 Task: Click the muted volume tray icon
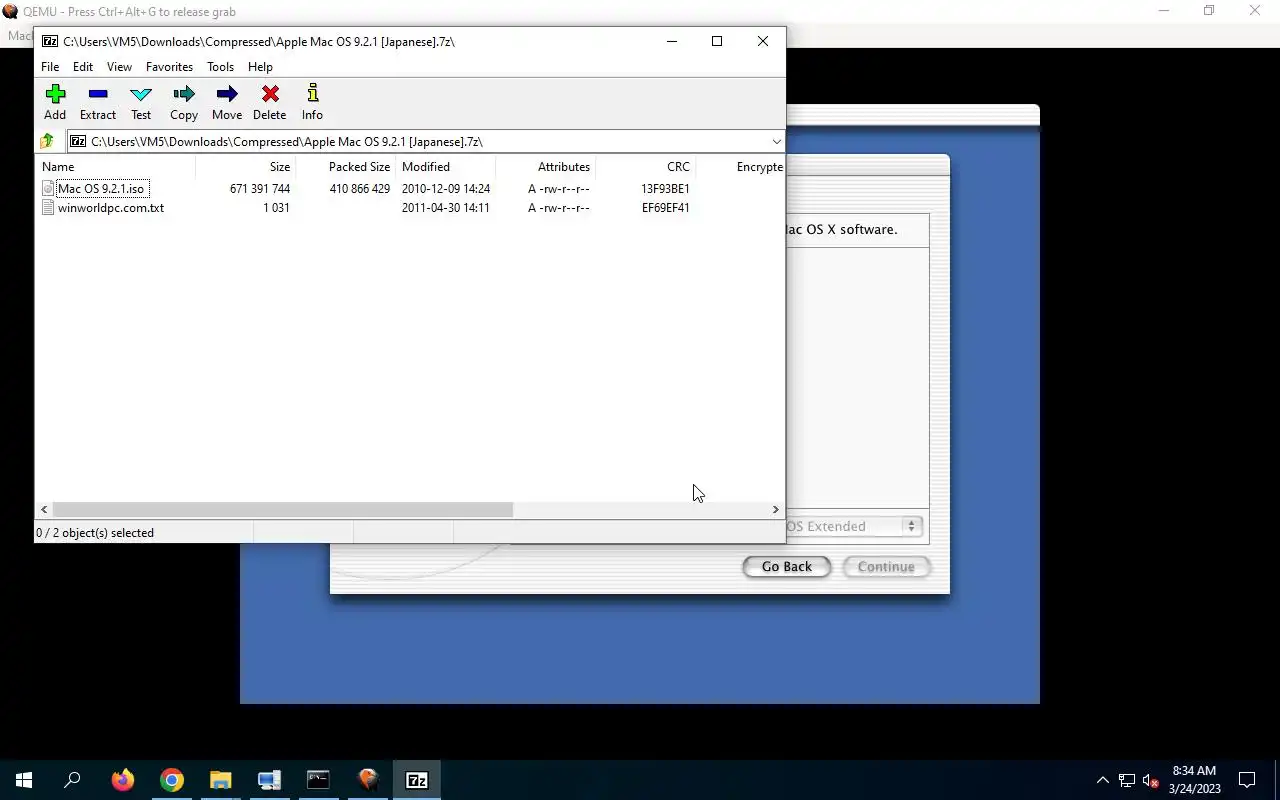click(1150, 780)
